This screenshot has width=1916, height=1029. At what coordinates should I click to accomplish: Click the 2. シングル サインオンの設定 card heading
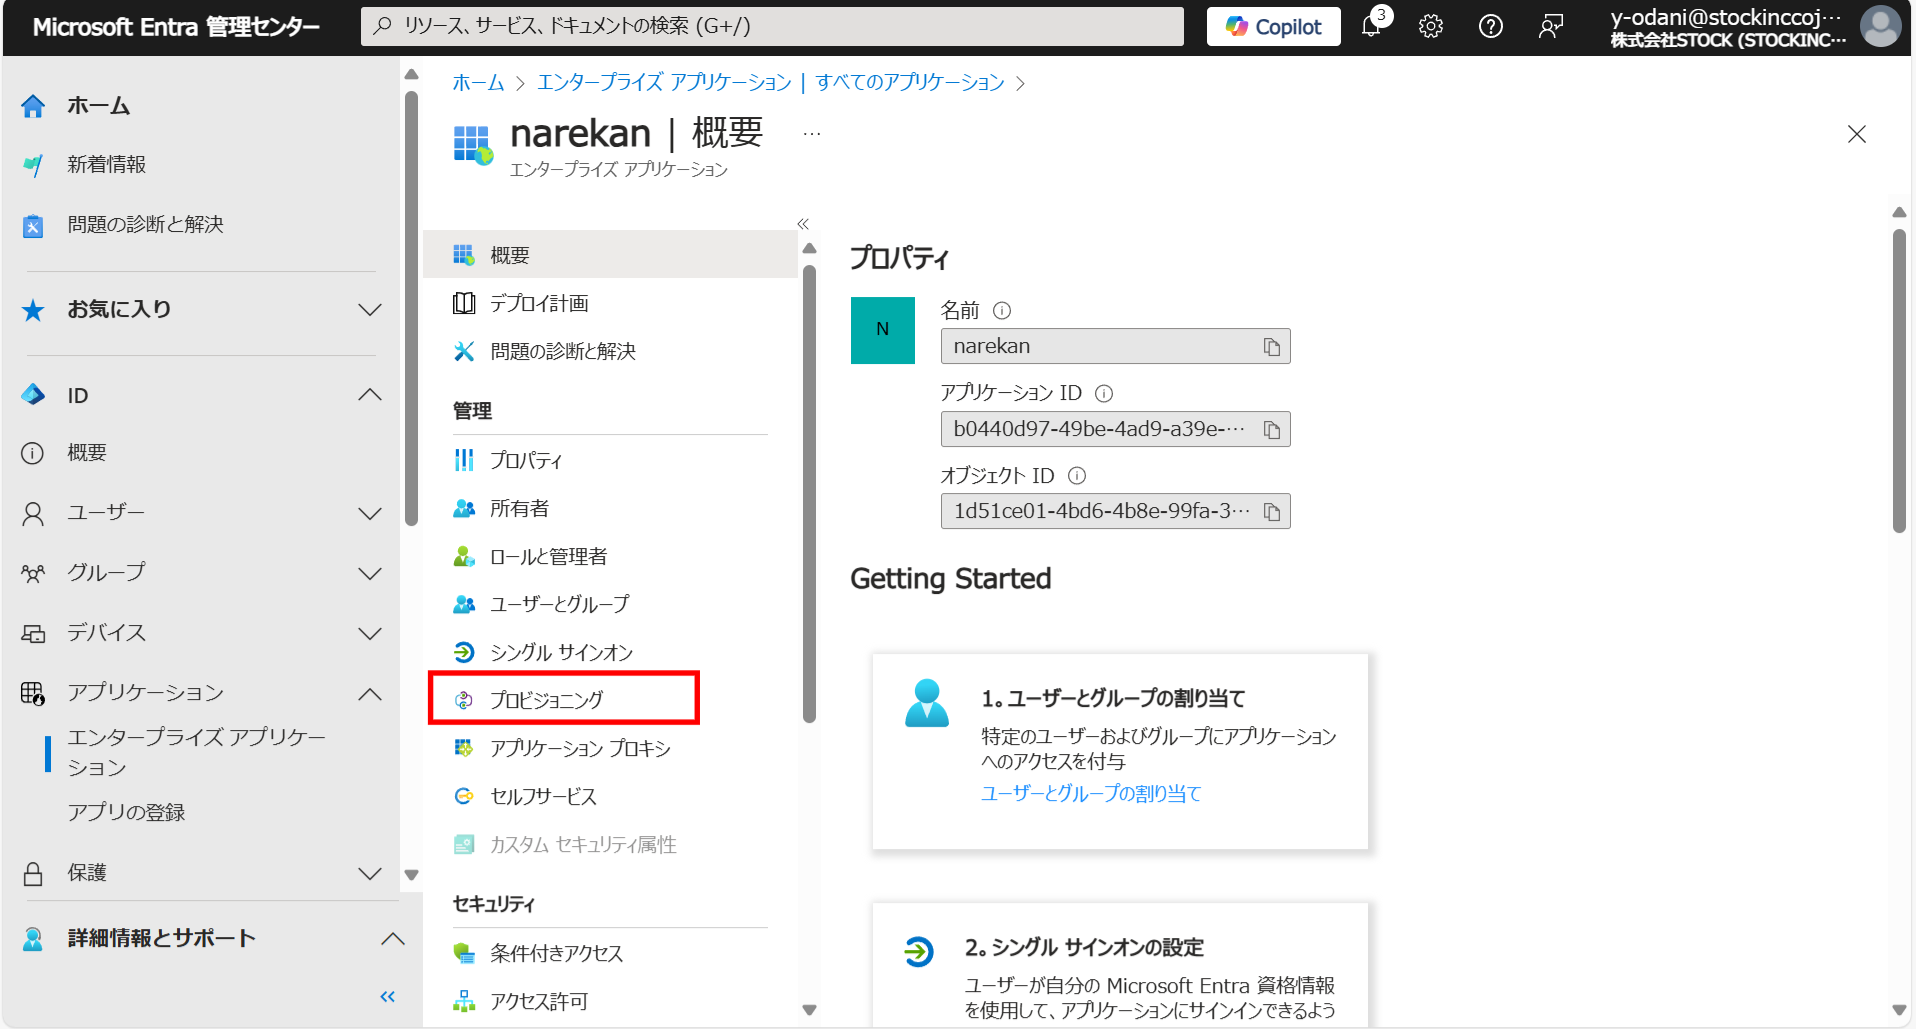pyautogui.click(x=1084, y=947)
